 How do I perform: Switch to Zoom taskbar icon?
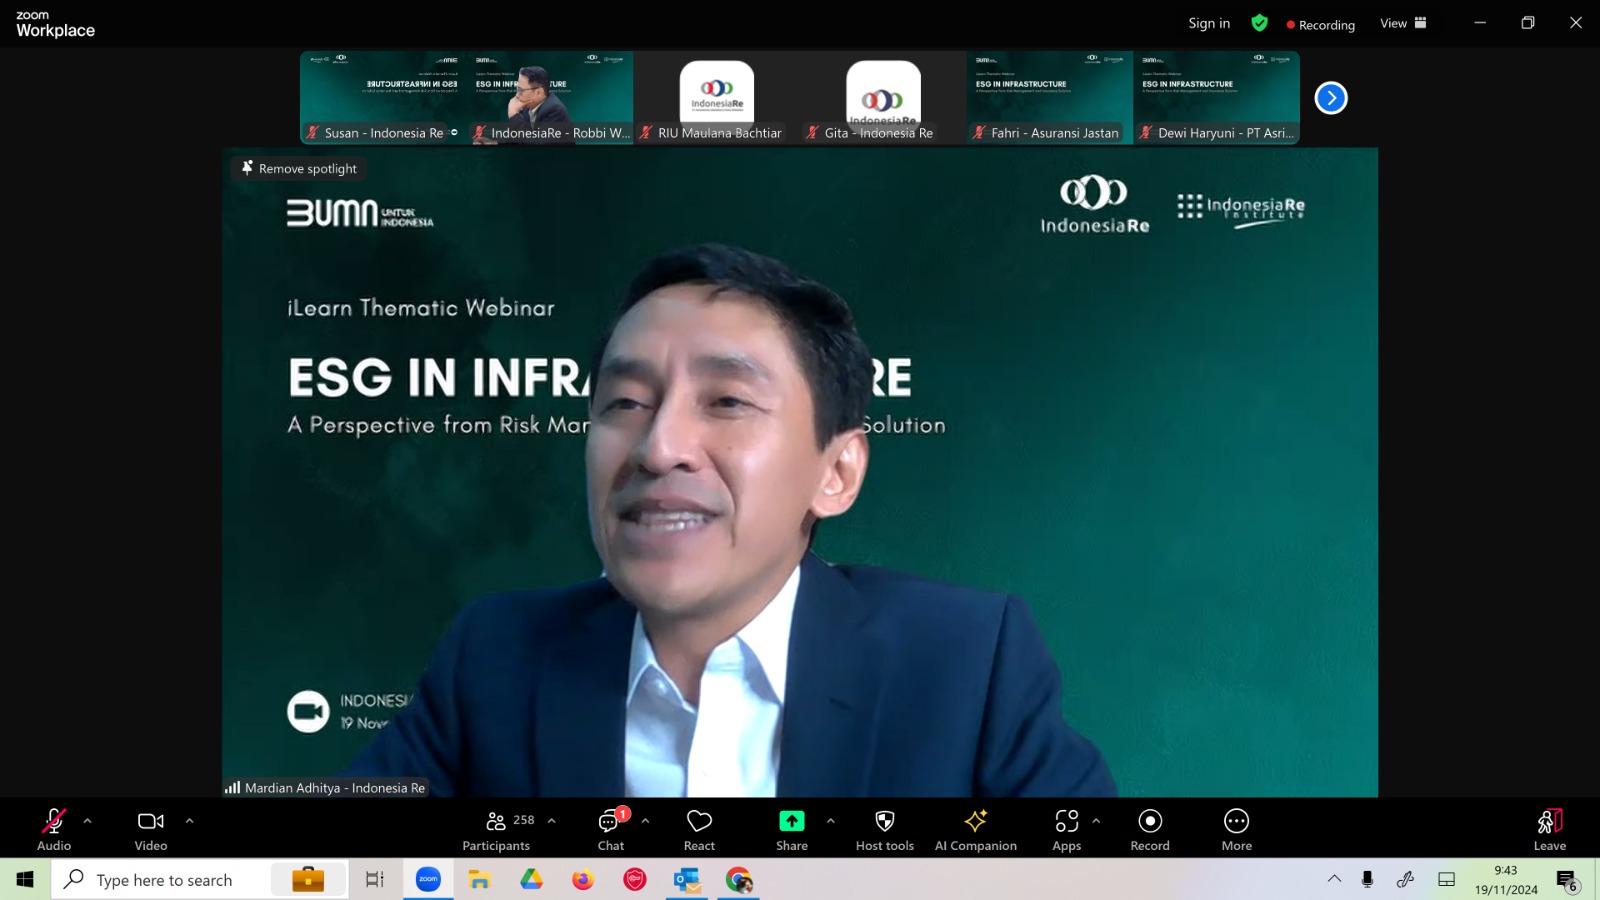[428, 879]
